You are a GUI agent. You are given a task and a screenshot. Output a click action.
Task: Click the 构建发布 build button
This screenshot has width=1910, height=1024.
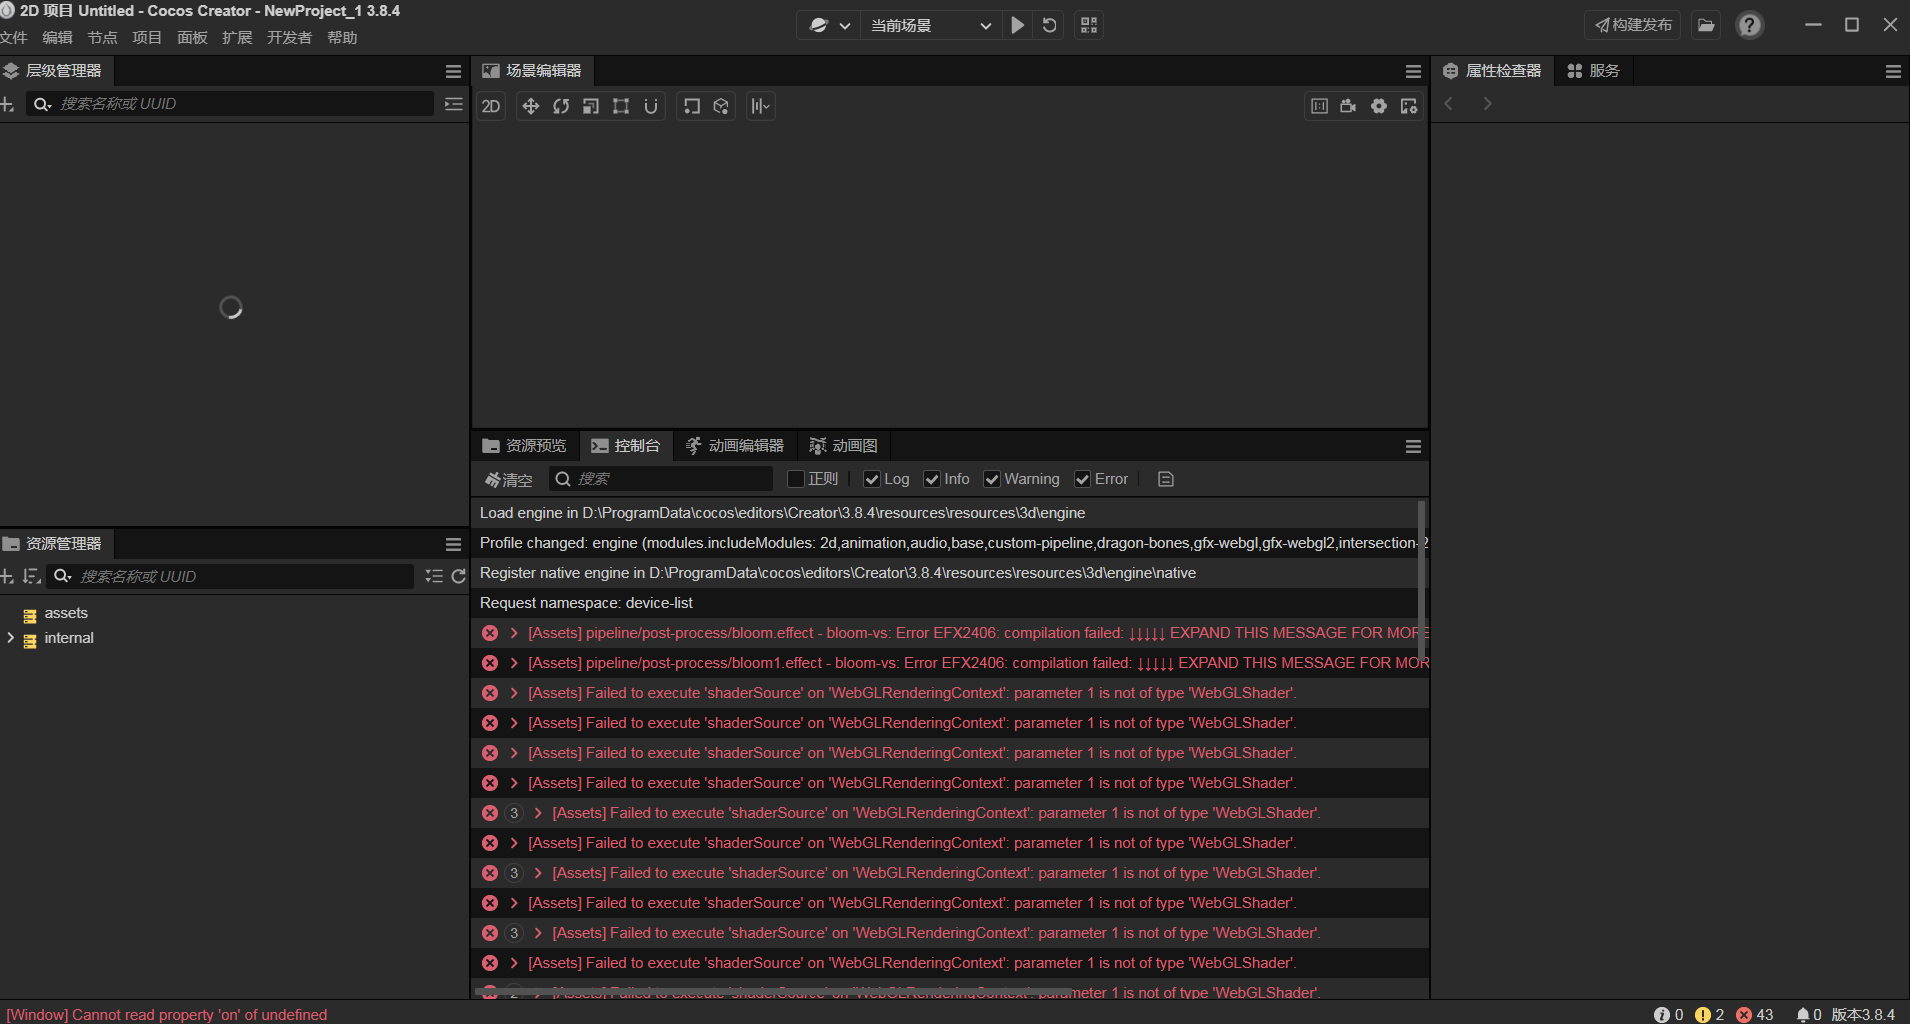(1633, 25)
